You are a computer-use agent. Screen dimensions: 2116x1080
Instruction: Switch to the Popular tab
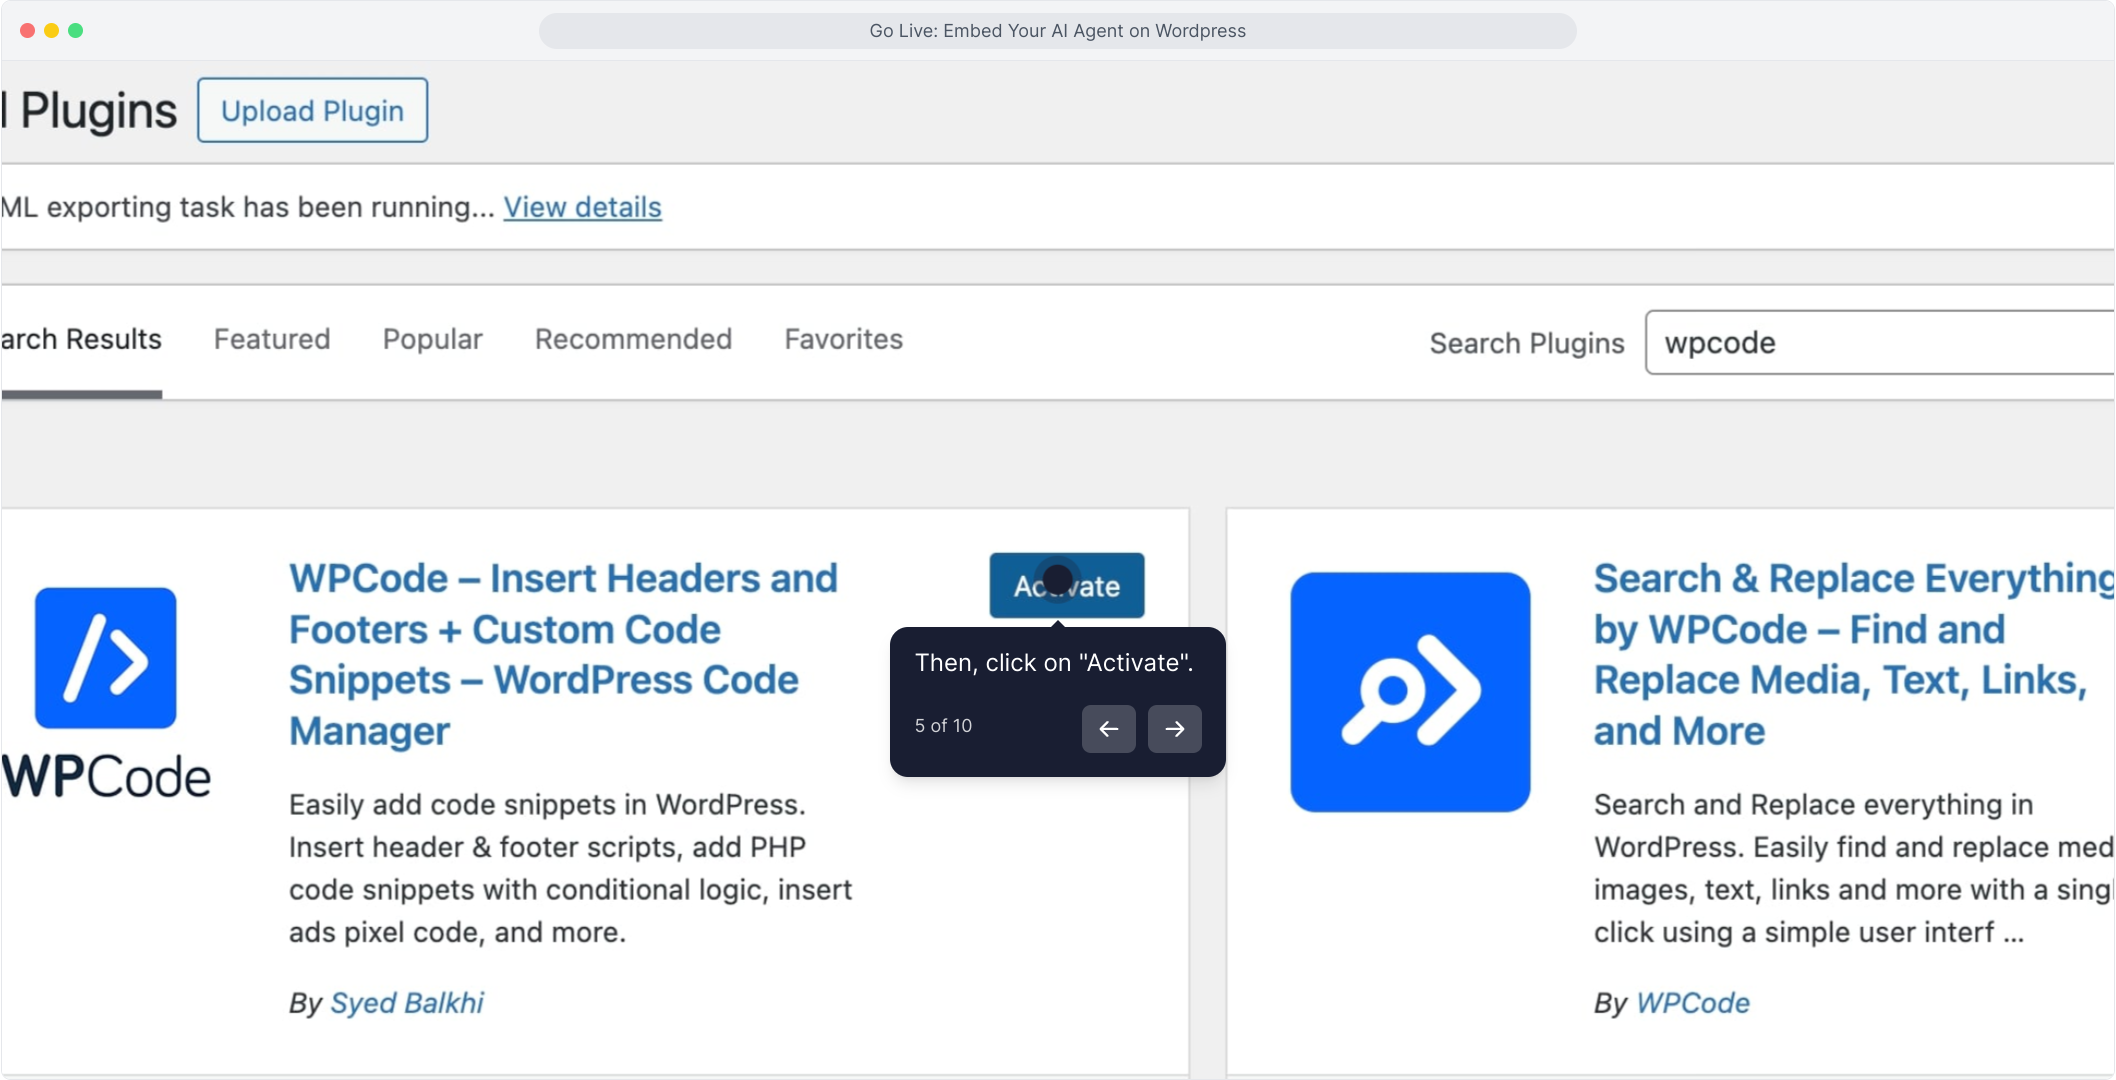pyautogui.click(x=432, y=339)
